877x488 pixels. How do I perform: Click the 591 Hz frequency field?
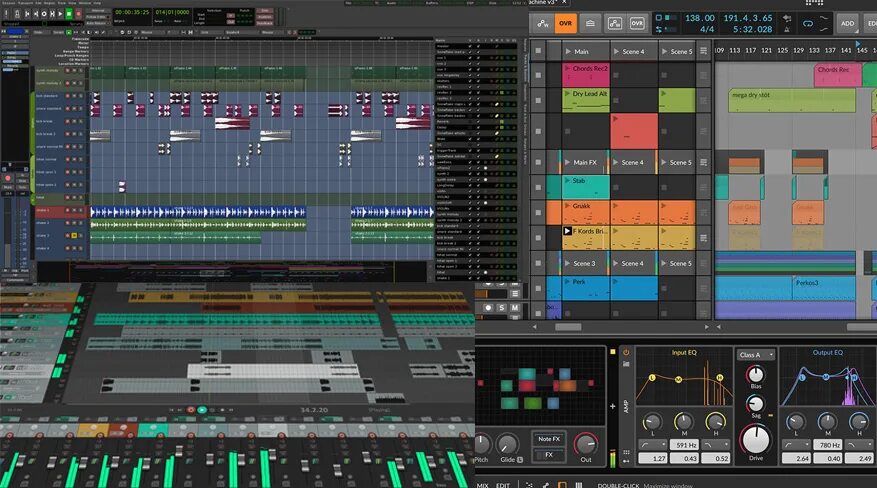point(684,445)
